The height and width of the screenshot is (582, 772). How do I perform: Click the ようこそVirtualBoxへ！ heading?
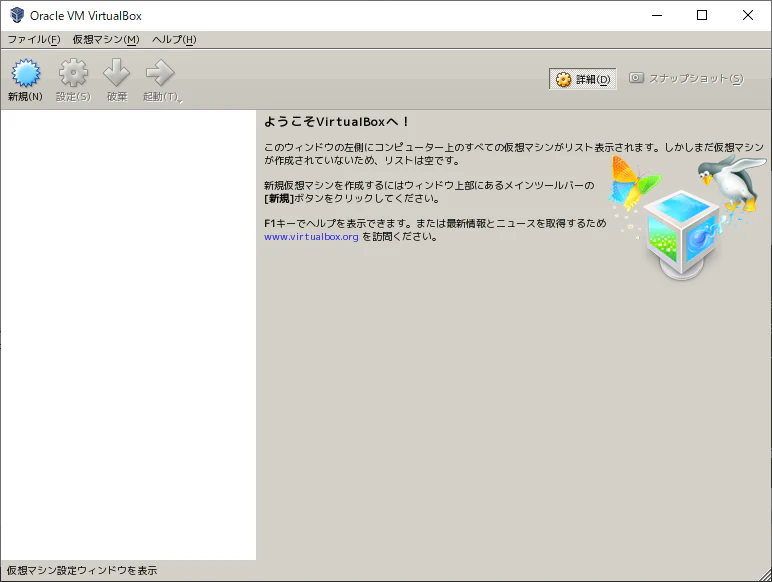point(336,122)
